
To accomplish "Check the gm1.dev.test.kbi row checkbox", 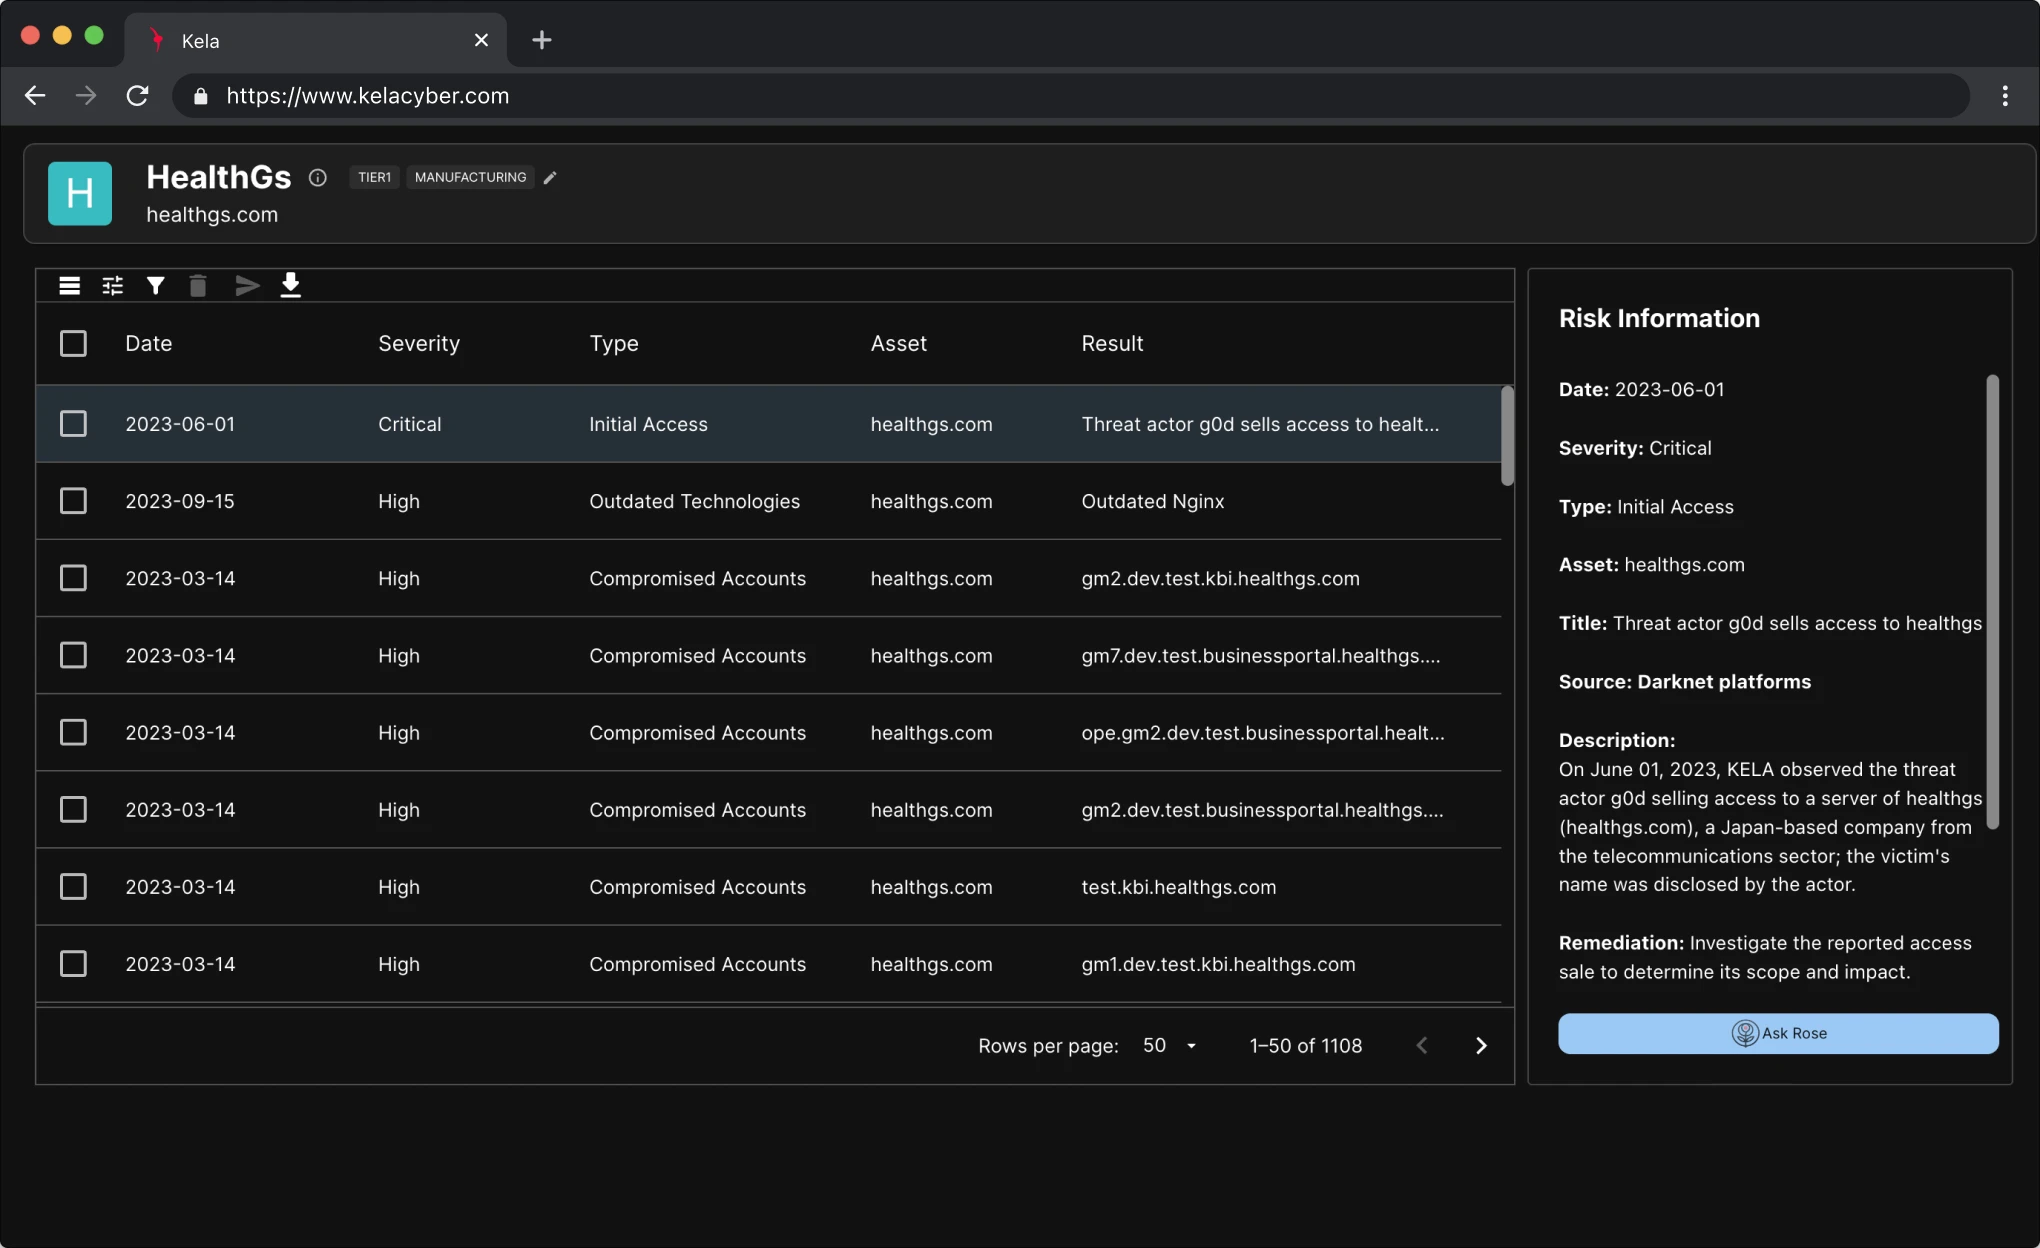I will coord(73,964).
